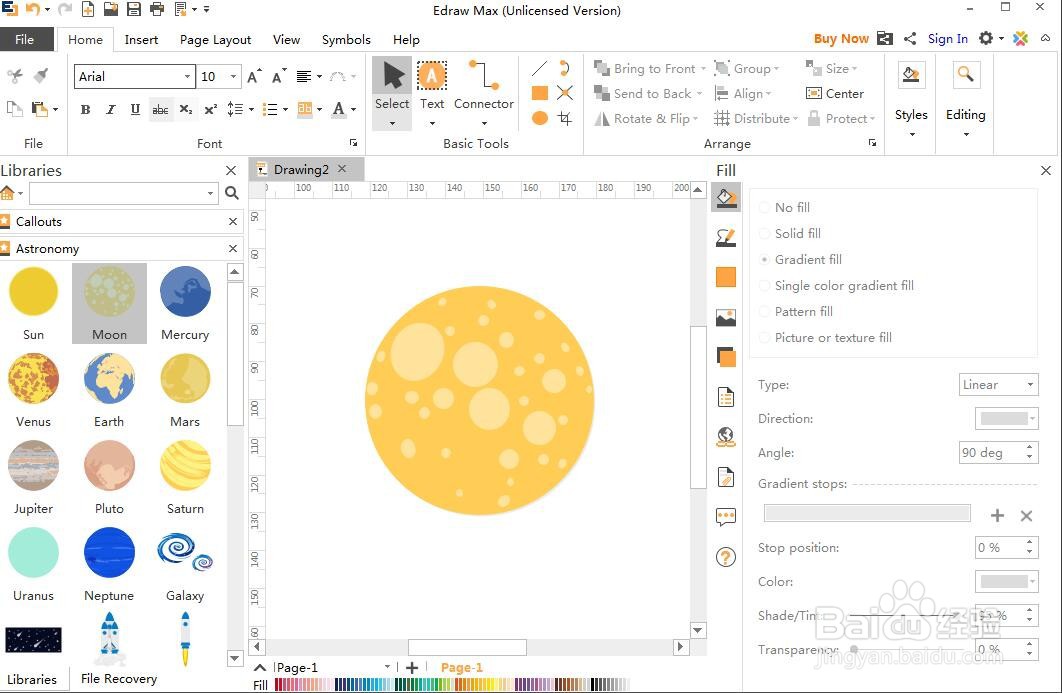This screenshot has height=693, width=1062.
Task: Select the line drawing tool
Action: point(540,68)
